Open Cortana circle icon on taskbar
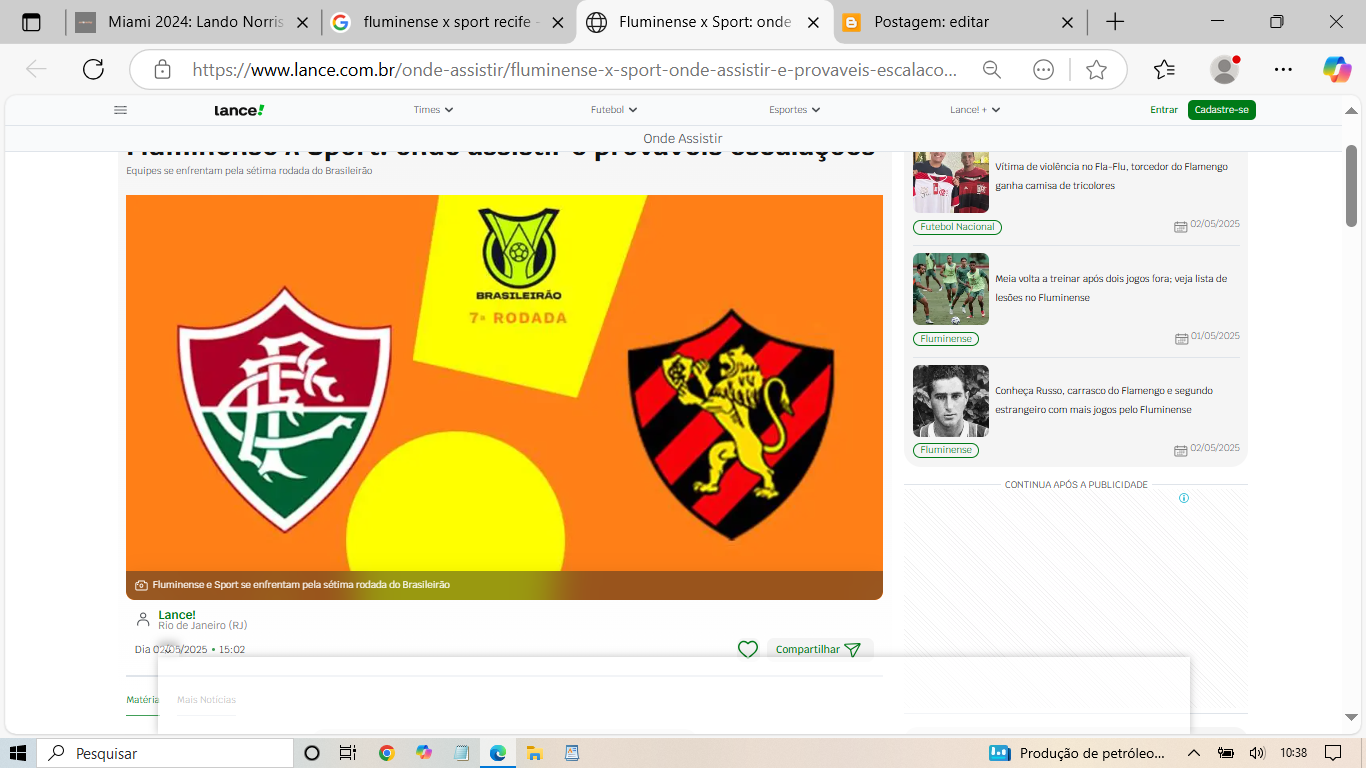The image size is (1366, 768). click(311, 753)
